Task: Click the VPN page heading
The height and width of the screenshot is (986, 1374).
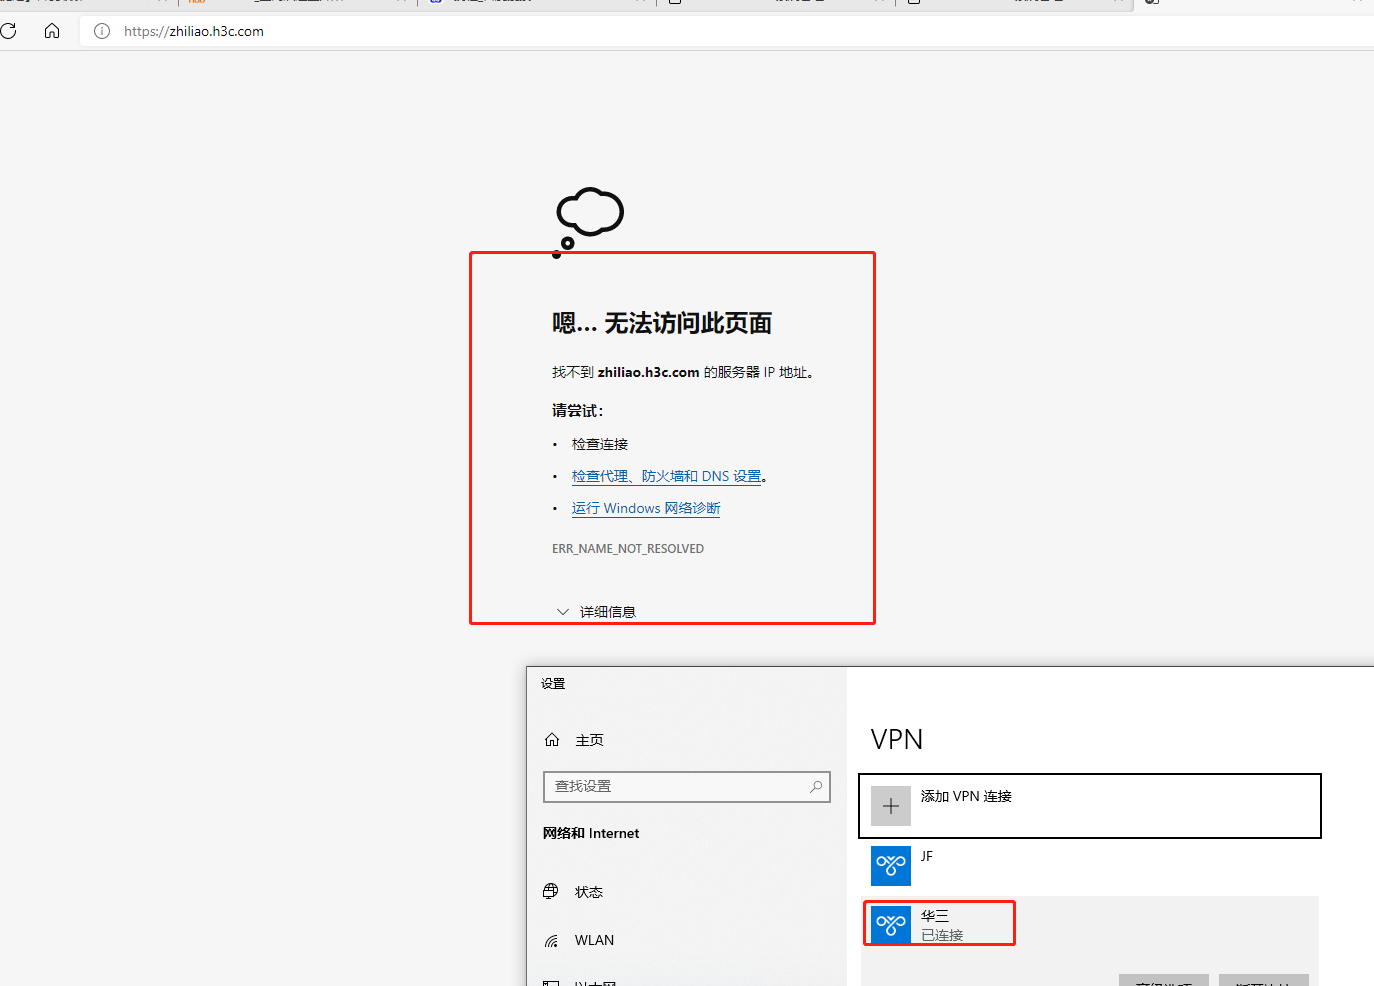Action: [x=897, y=739]
